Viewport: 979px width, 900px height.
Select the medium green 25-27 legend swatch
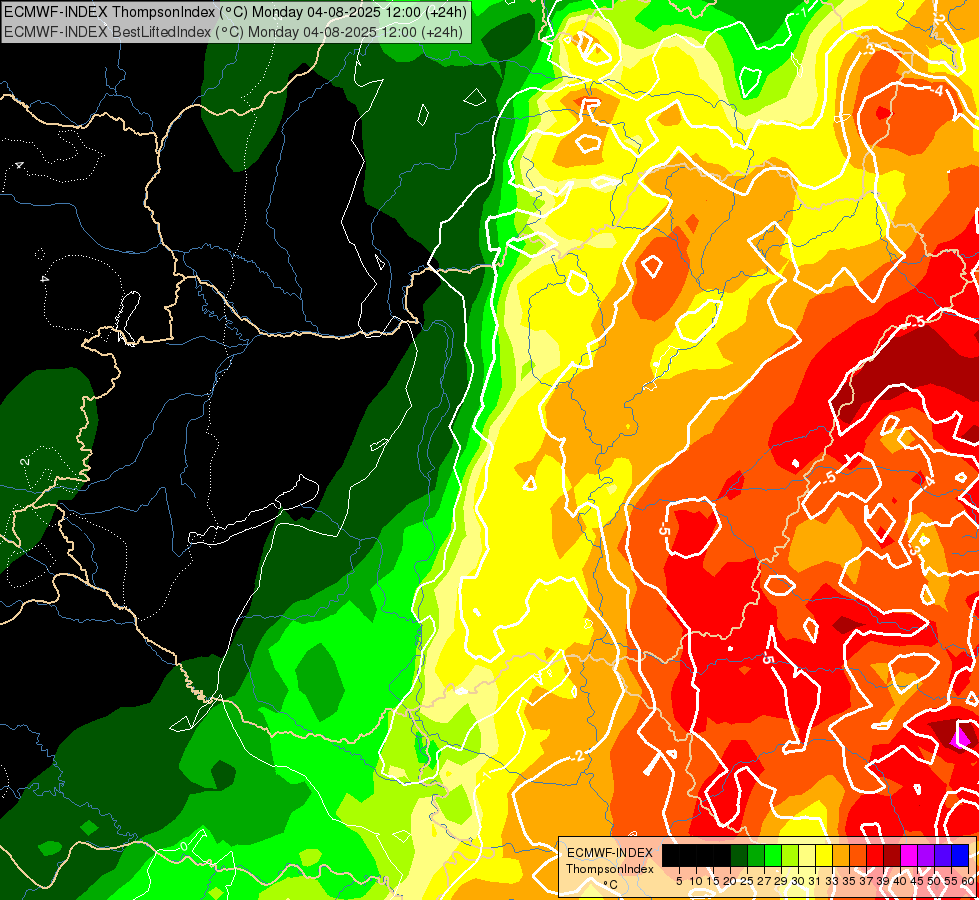point(756,856)
